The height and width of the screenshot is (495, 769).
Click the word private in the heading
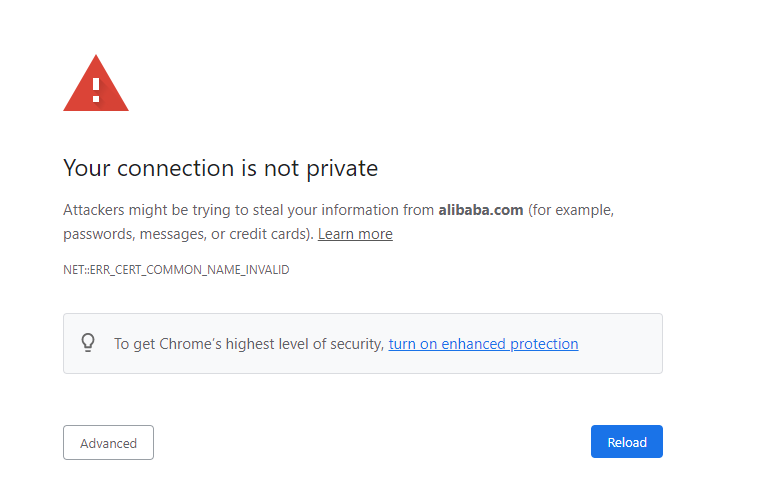342,169
